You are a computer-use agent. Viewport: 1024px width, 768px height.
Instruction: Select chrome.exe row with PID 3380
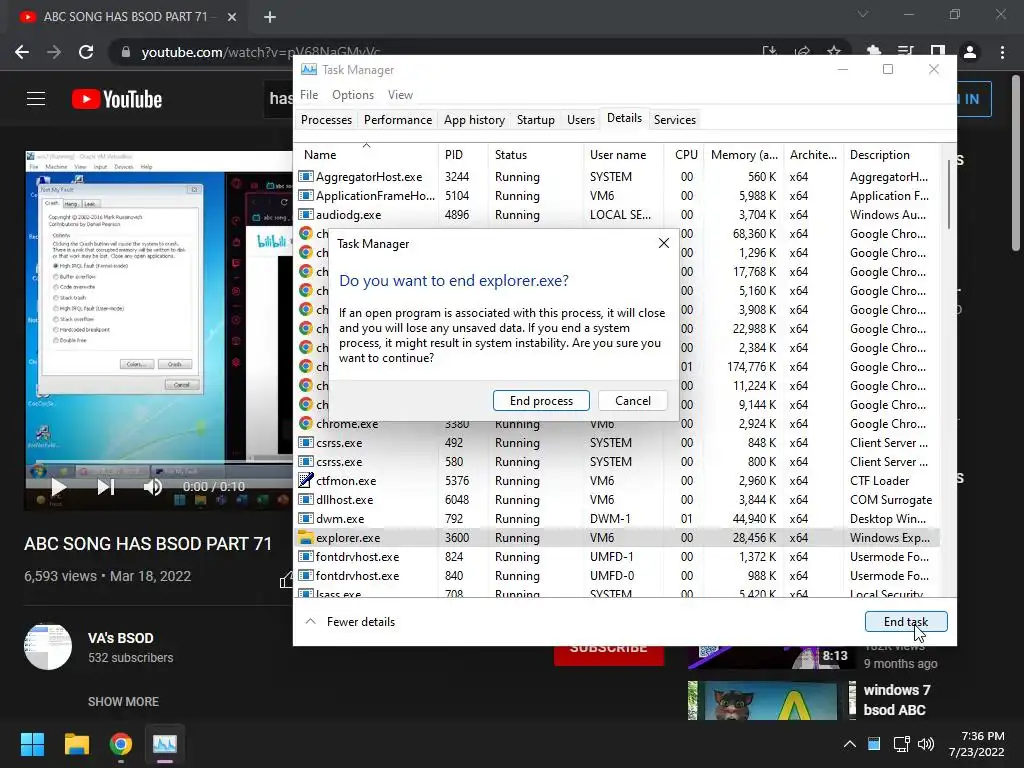tap(618, 424)
